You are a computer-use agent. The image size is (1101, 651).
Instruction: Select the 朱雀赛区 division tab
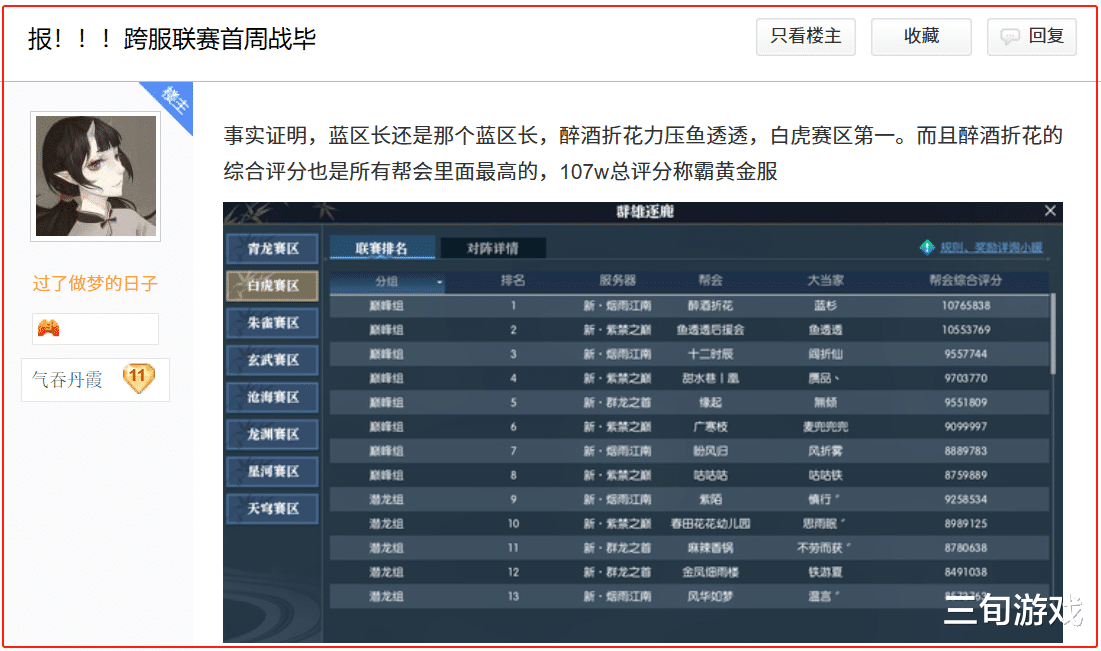click(x=272, y=323)
